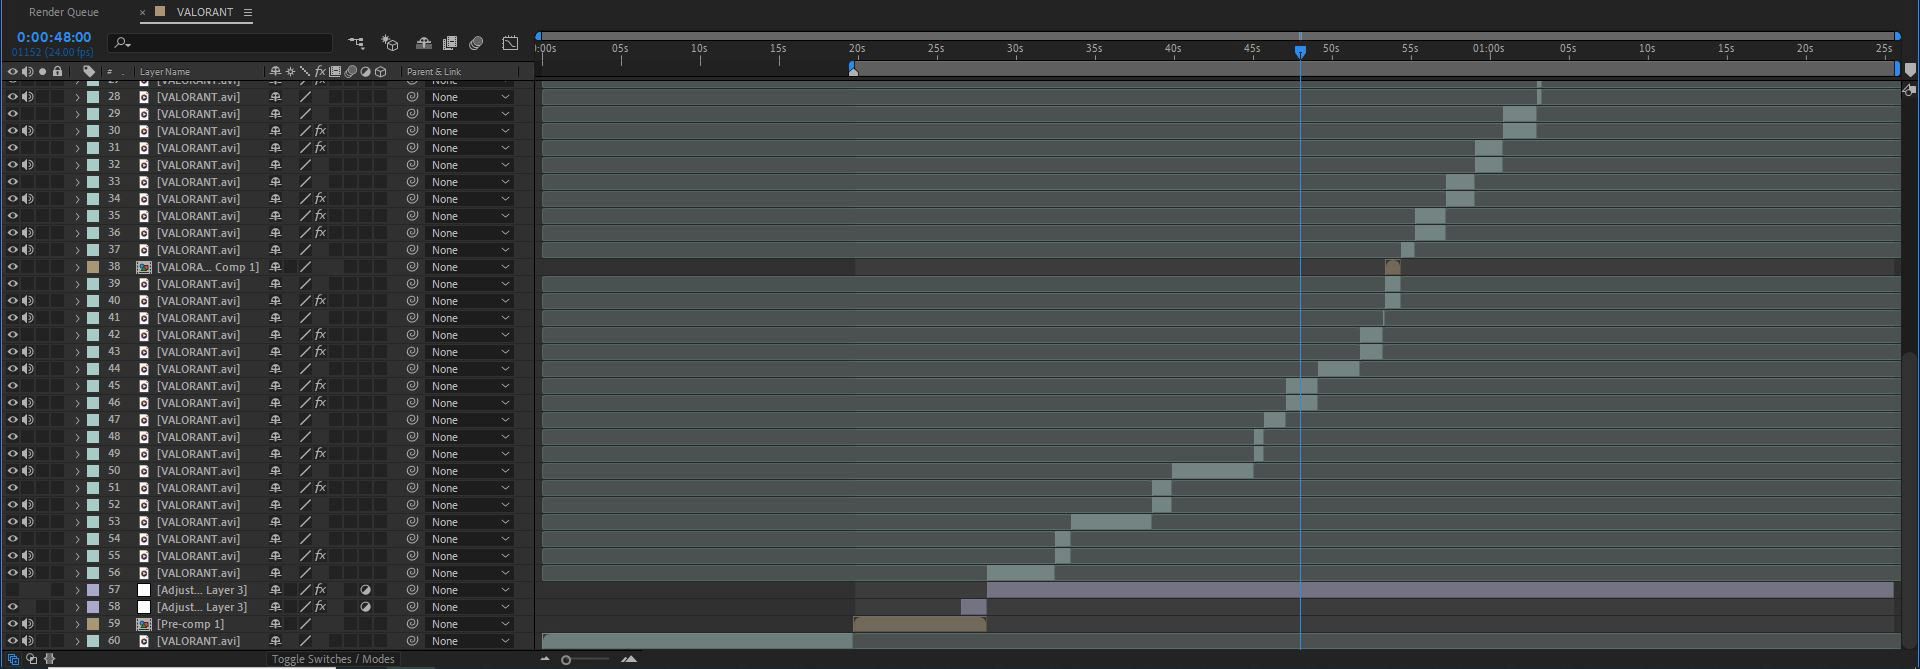This screenshot has width=1920, height=669.
Task: Open parent dropdown for layer 44
Action: tap(469, 369)
